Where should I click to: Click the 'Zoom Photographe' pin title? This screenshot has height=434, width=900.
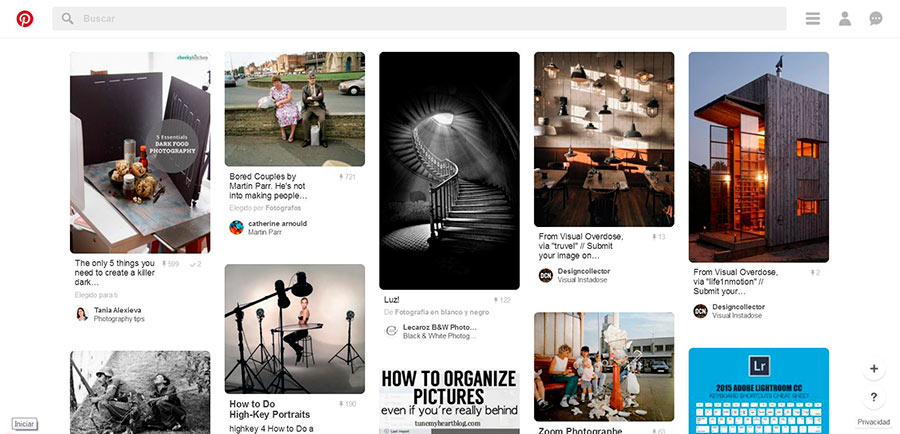coord(580,431)
